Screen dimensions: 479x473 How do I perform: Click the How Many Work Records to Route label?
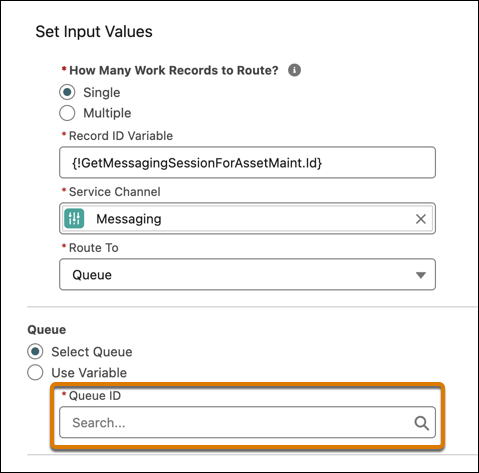174,70
